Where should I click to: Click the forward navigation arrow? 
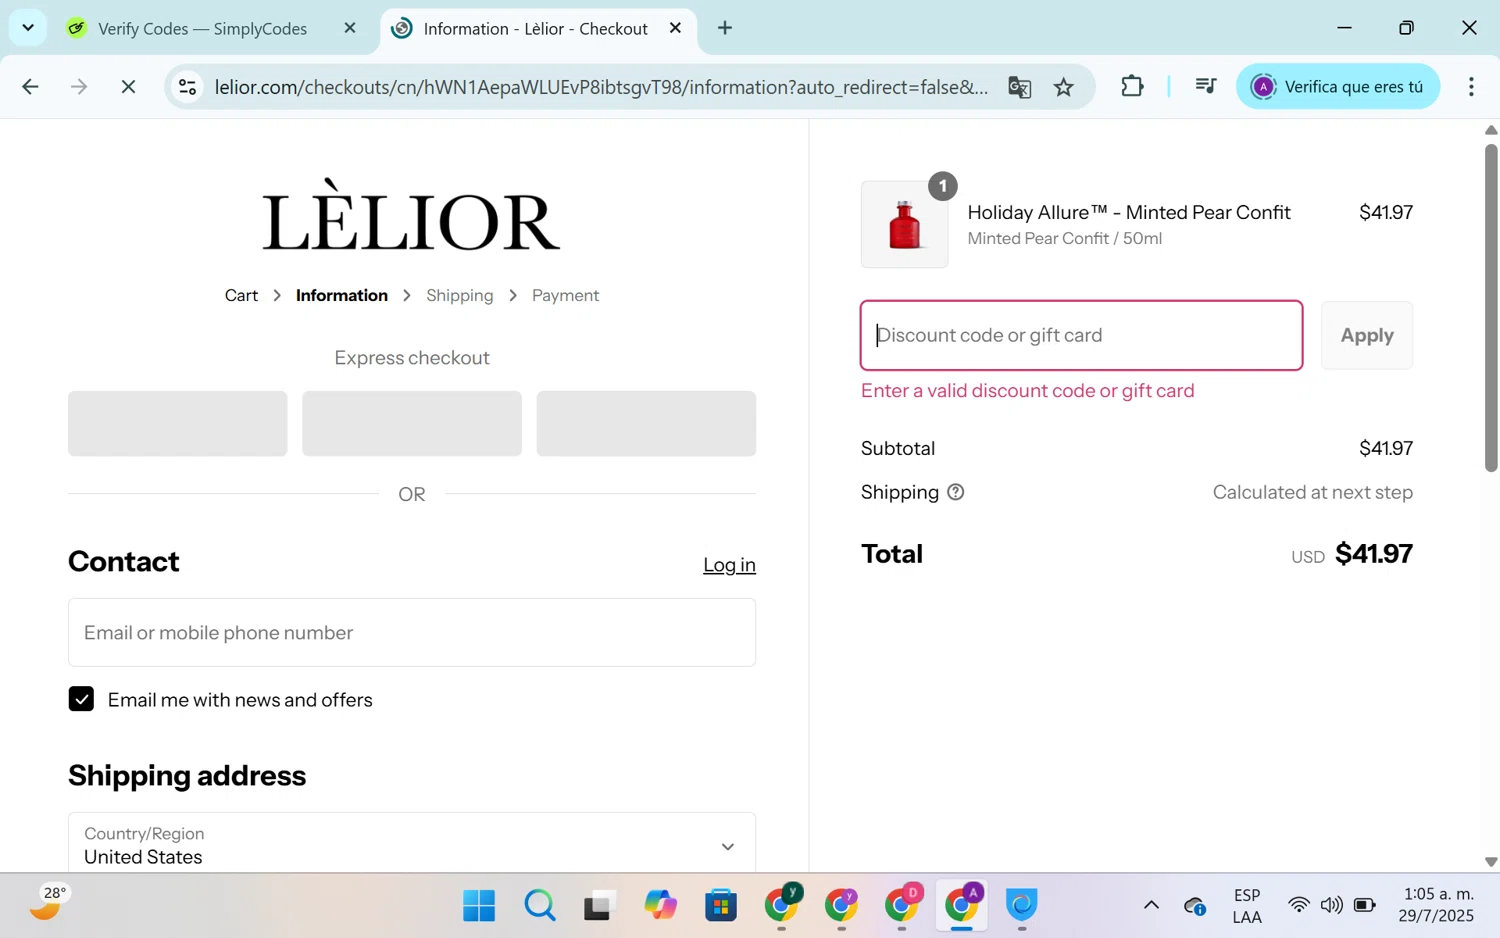click(79, 87)
